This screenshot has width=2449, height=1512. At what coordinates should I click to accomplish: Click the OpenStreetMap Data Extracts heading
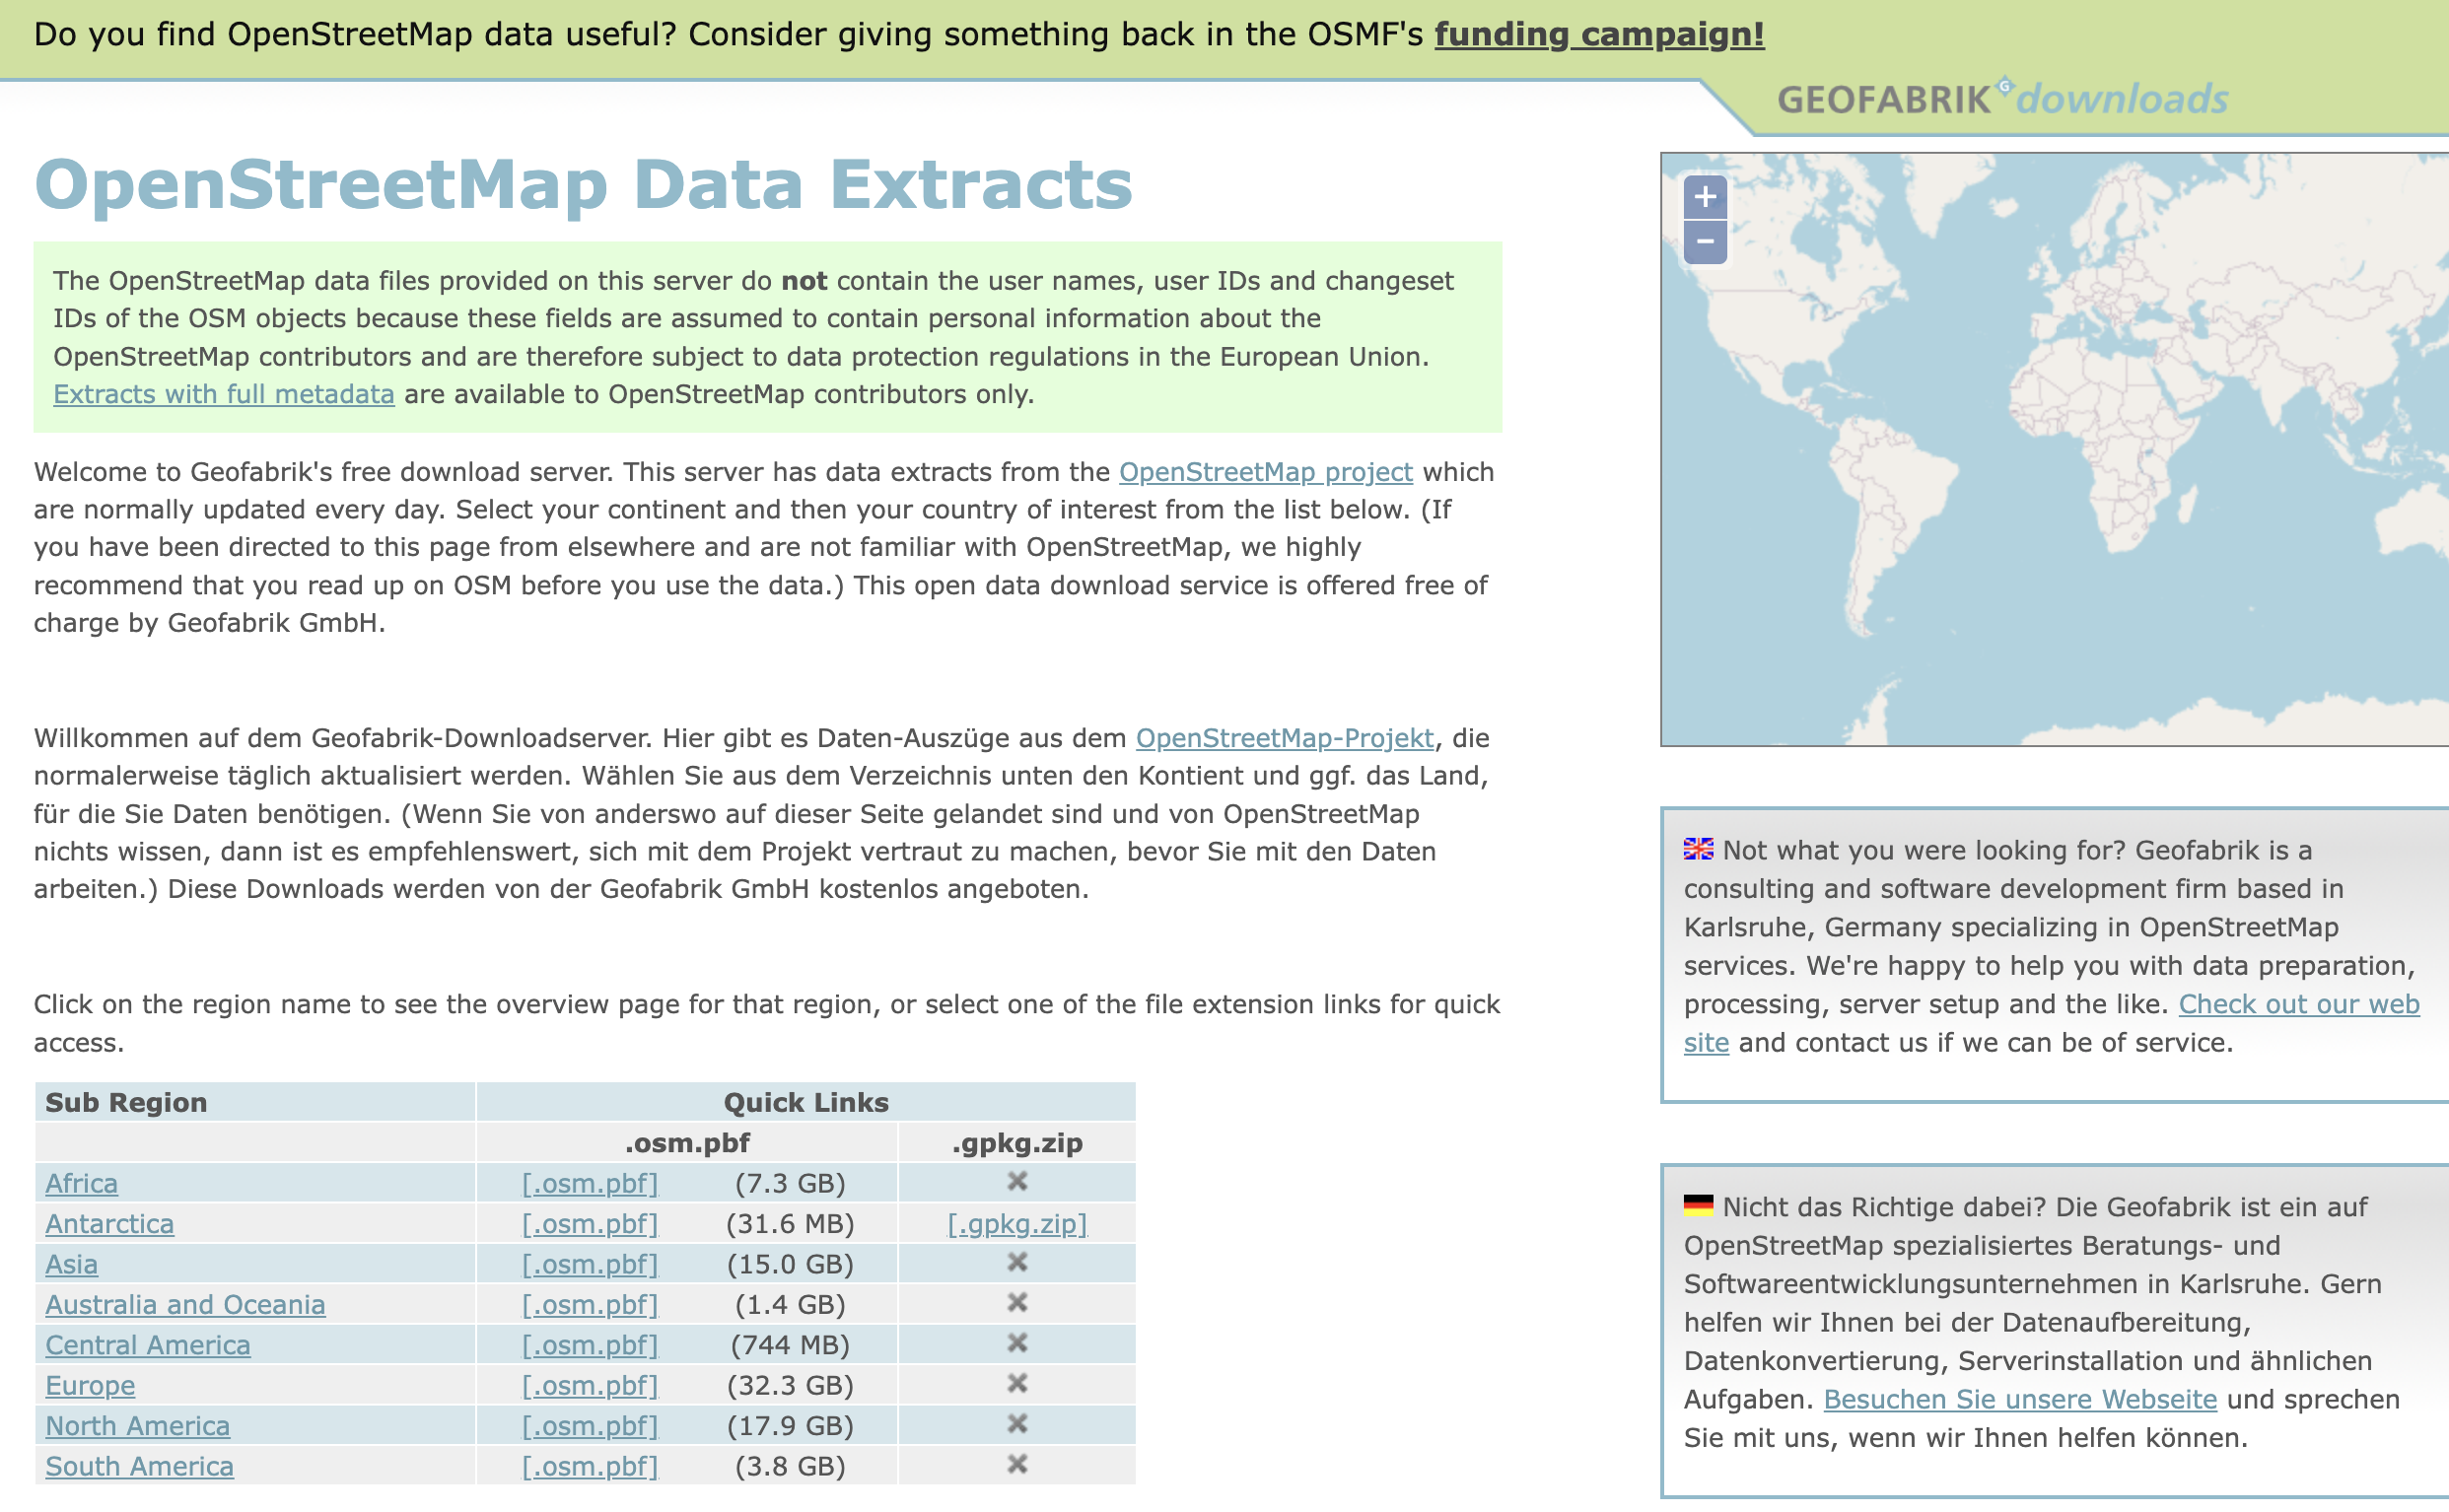point(583,185)
